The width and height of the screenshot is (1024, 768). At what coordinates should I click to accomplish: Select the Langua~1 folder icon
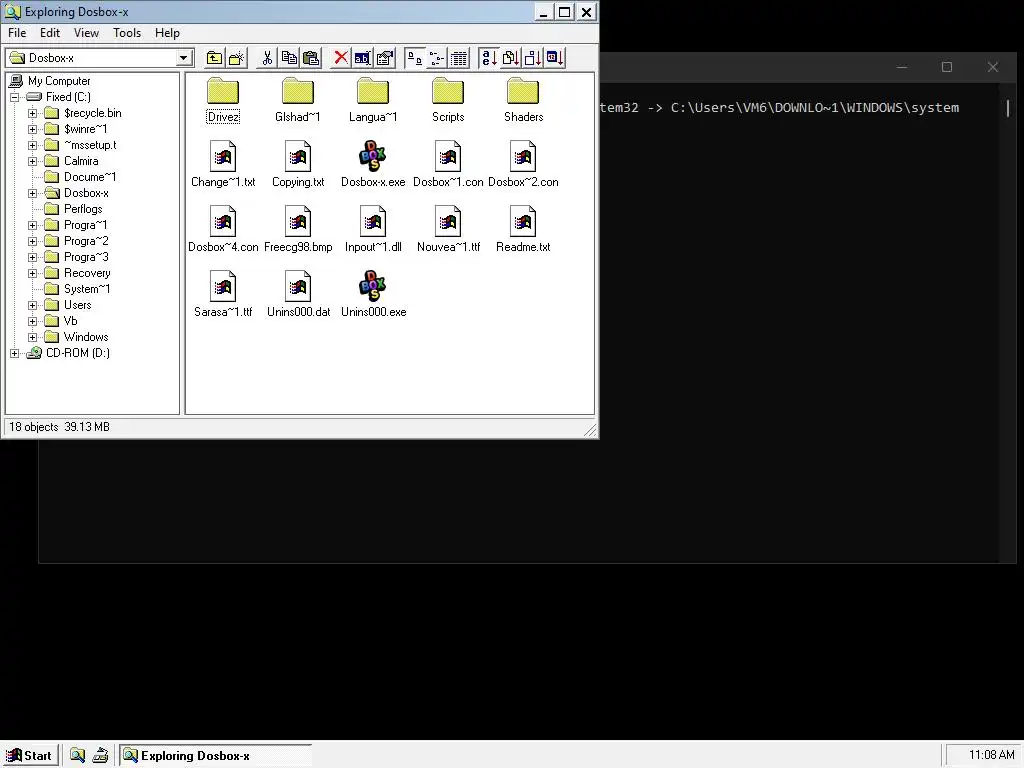click(373, 101)
